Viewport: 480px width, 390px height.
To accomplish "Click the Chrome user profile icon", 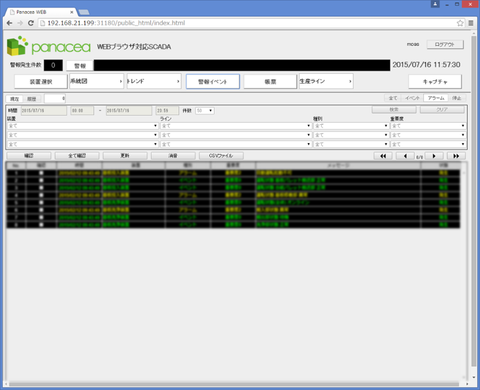I will pos(435,4).
